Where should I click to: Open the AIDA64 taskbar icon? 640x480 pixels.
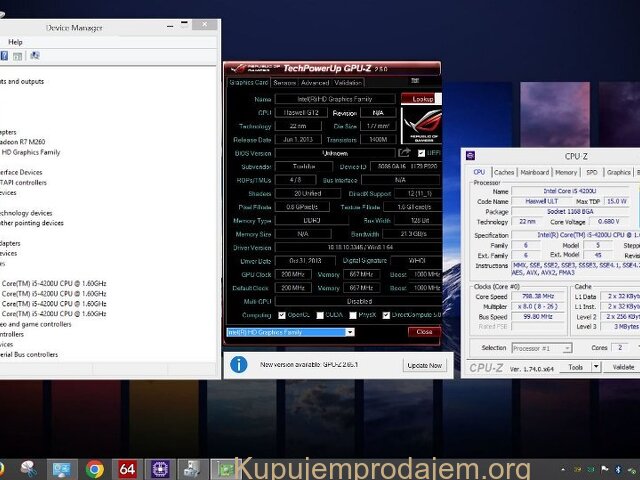click(x=127, y=468)
